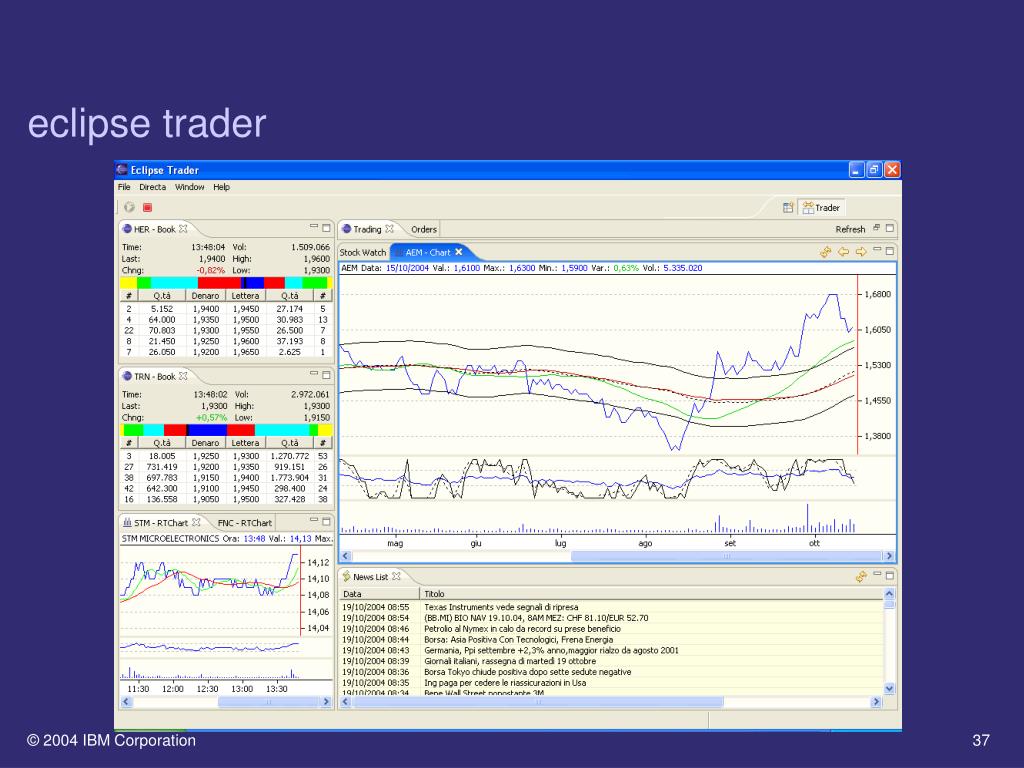
Task: Switch to the Stock Watch tab
Action: 363,252
